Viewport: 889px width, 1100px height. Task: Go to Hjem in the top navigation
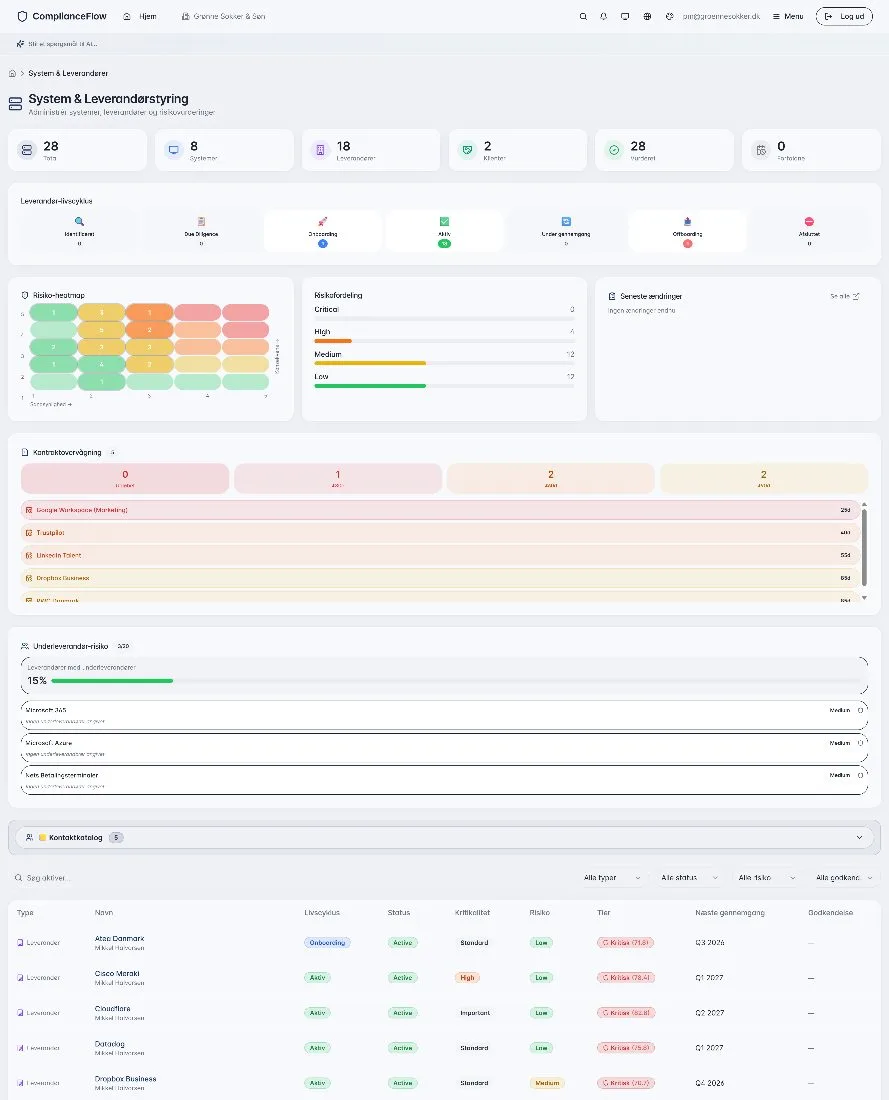pyautogui.click(x=140, y=16)
